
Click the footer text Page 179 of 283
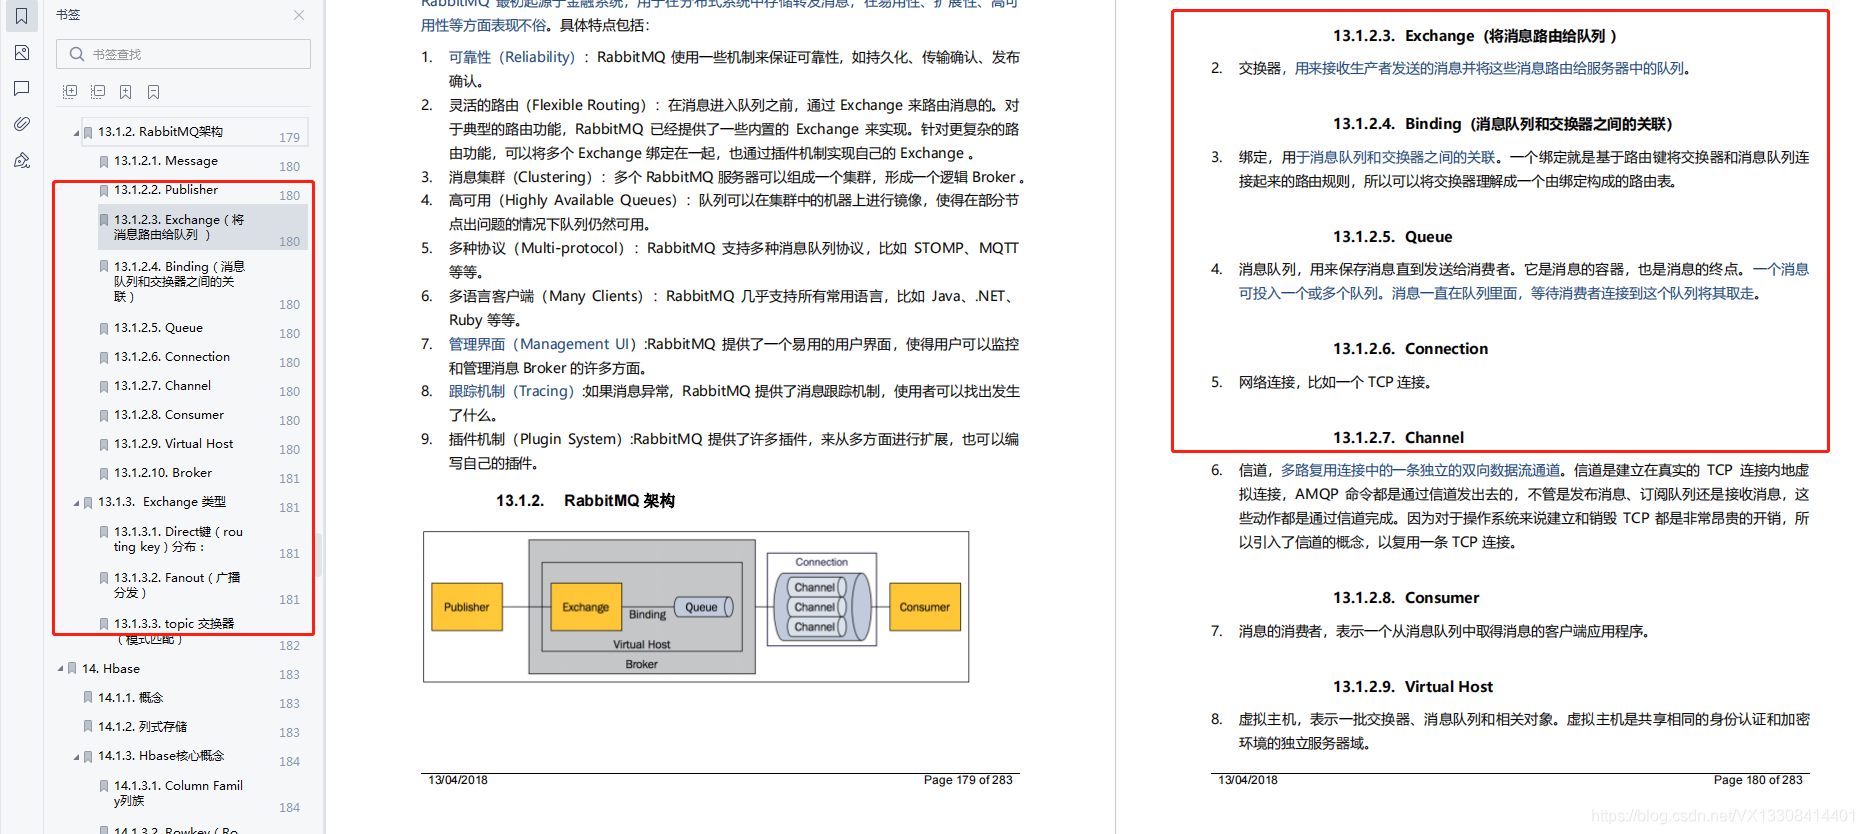tap(968, 780)
